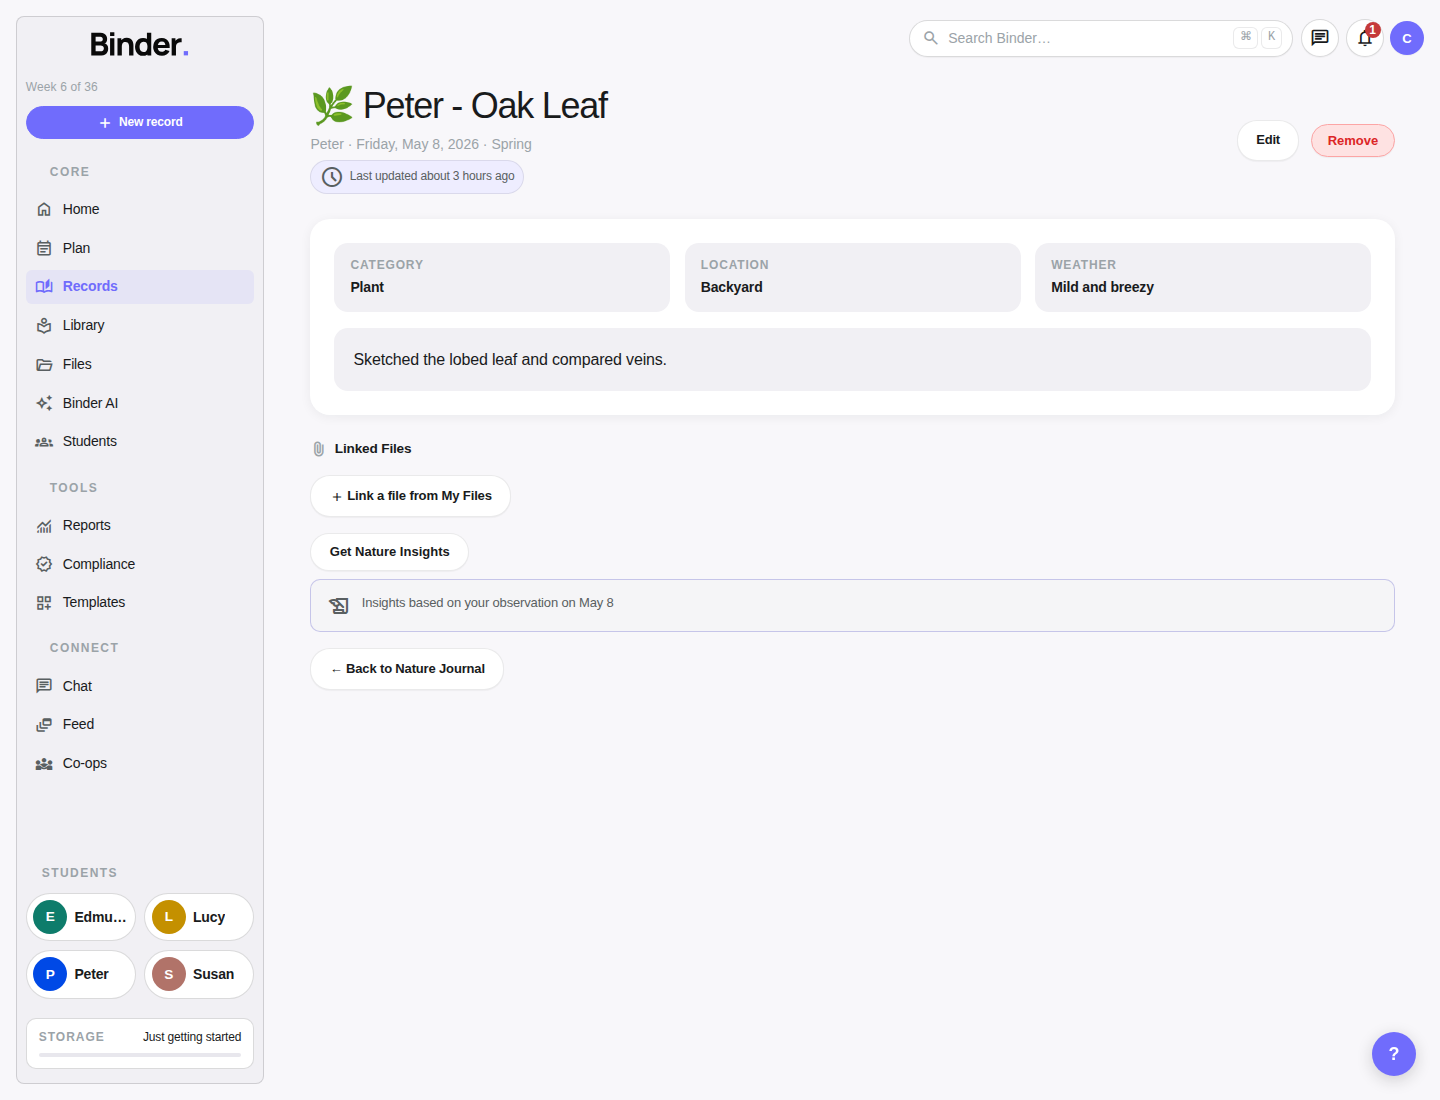The height and width of the screenshot is (1100, 1440).
Task: Go Back to Nature Journal
Action: pyautogui.click(x=407, y=669)
